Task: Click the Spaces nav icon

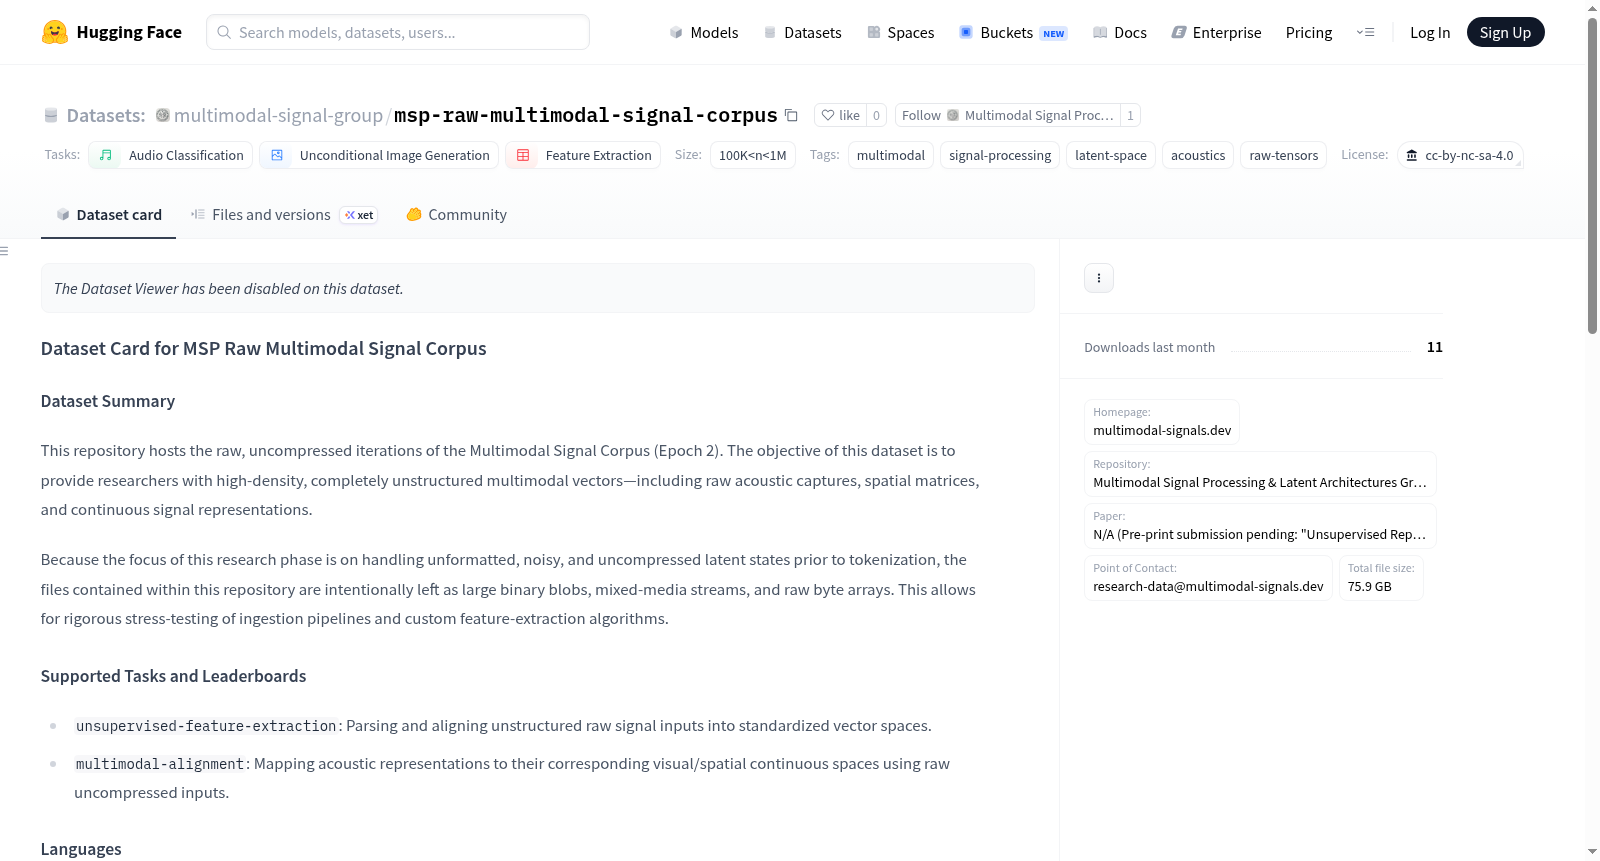Action: (874, 33)
